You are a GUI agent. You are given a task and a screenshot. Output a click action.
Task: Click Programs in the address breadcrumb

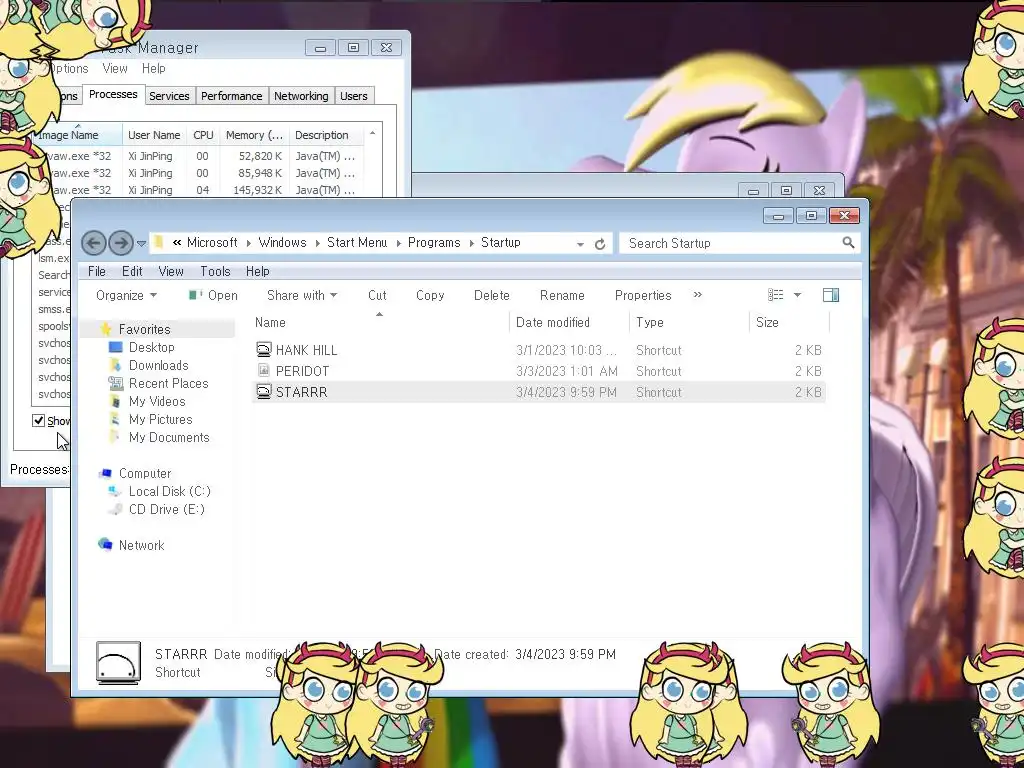click(434, 242)
